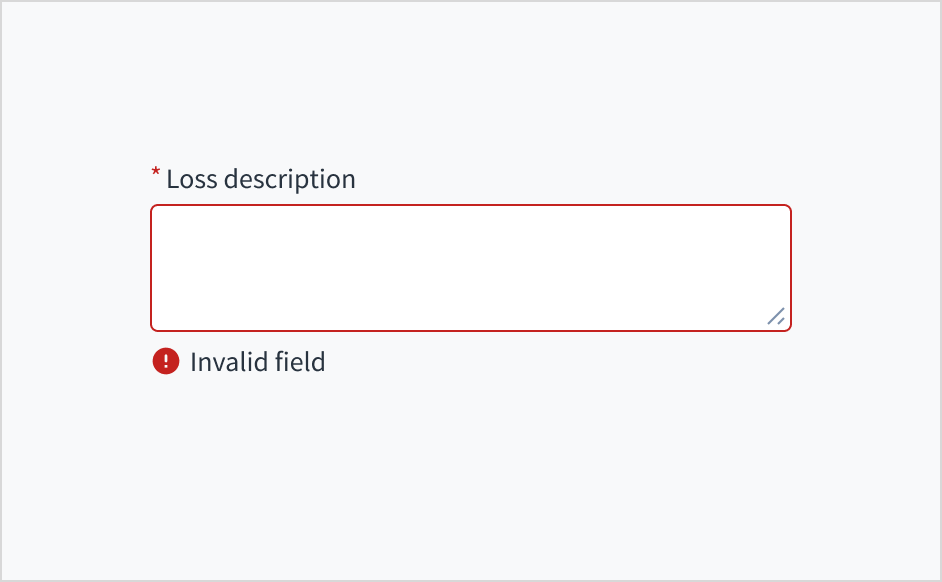The height and width of the screenshot is (582, 942).
Task: Click the white multiline input area
Action: (x=470, y=267)
